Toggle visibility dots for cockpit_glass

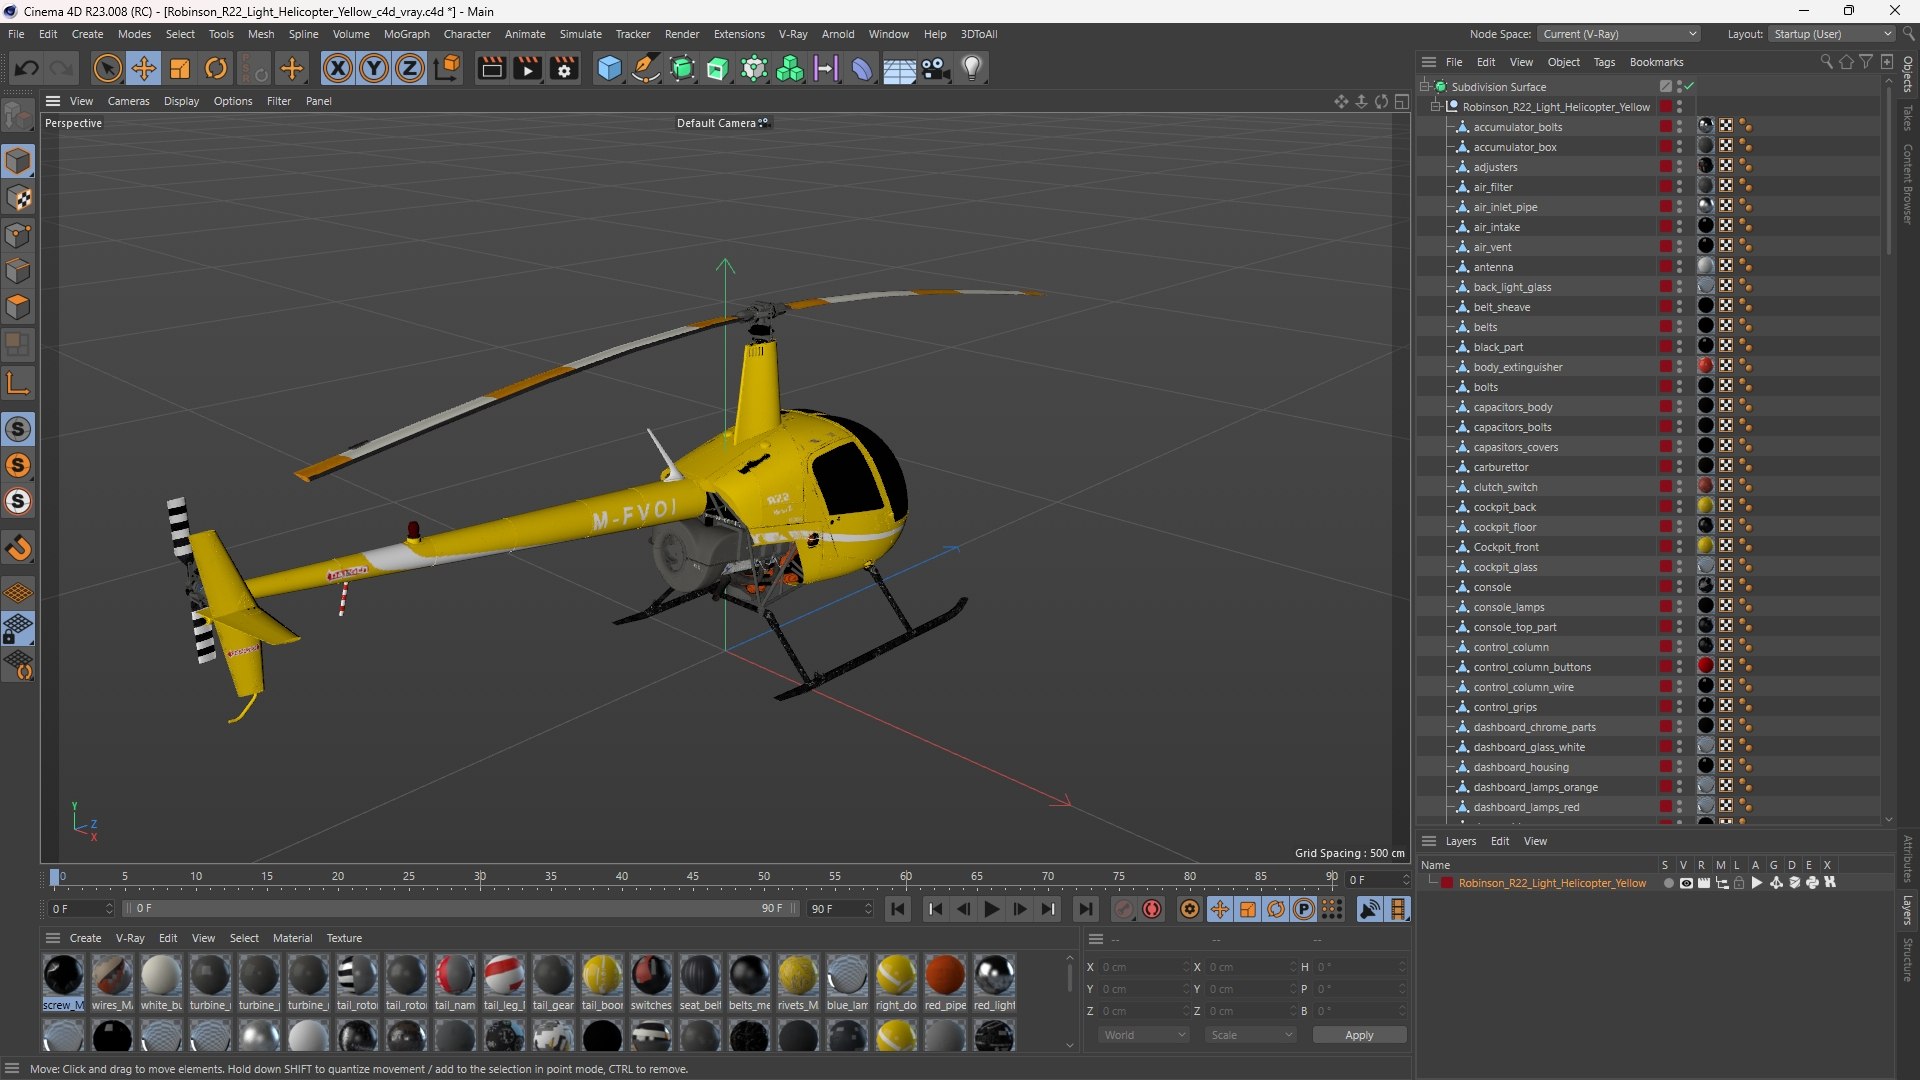tap(1680, 567)
